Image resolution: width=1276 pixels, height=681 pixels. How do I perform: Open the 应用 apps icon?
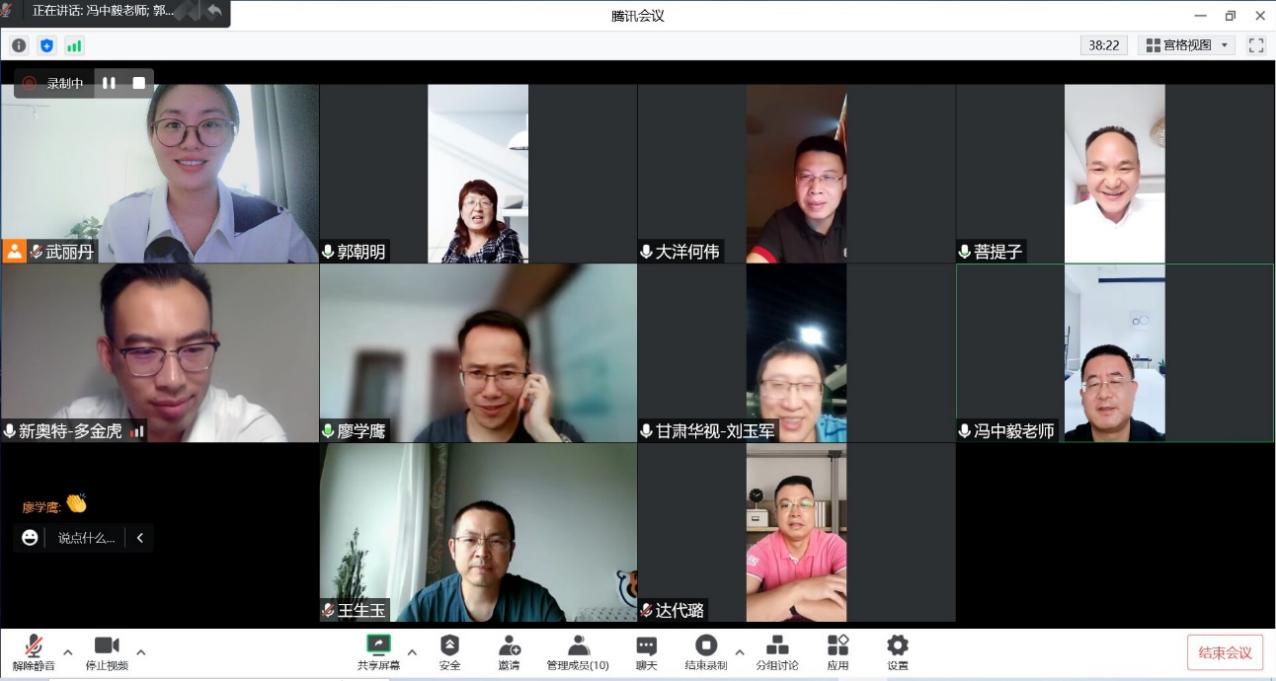click(x=837, y=652)
